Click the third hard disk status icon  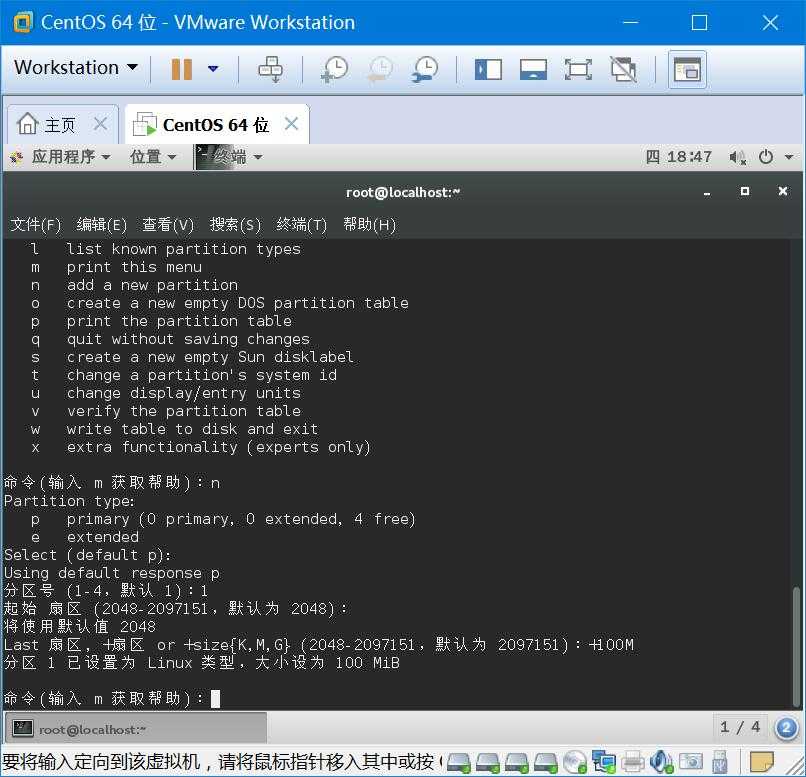(517, 762)
